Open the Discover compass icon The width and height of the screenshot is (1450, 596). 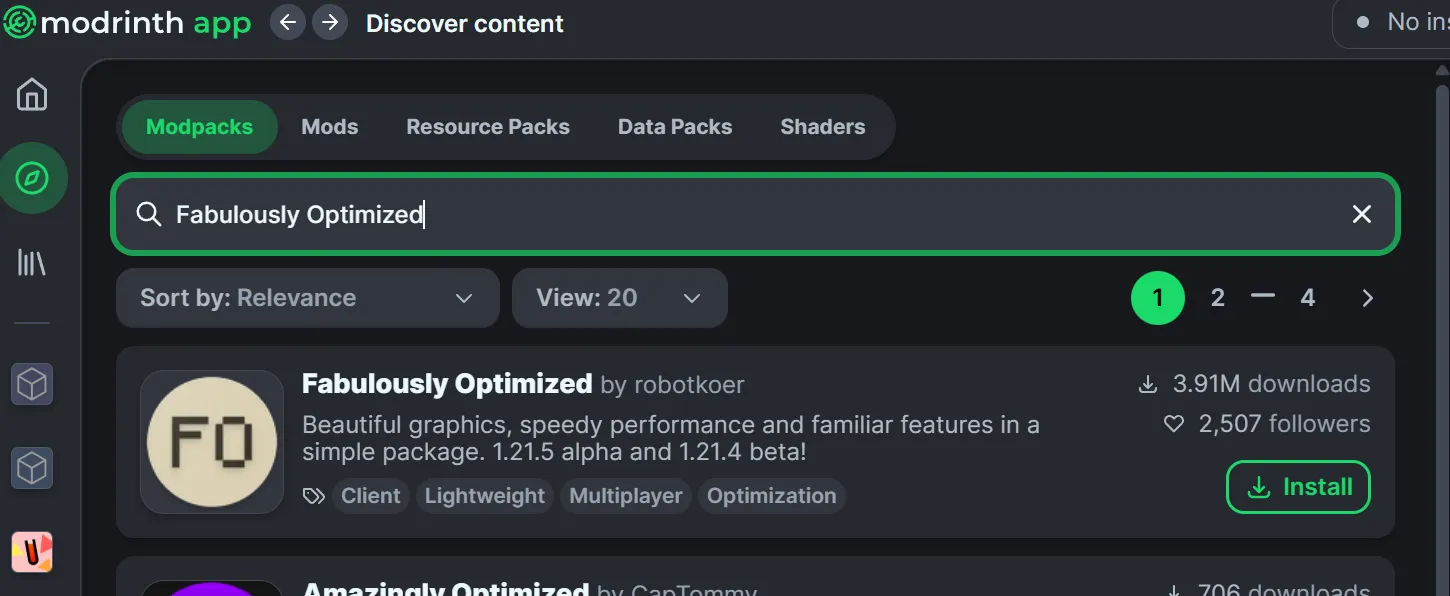[32, 179]
